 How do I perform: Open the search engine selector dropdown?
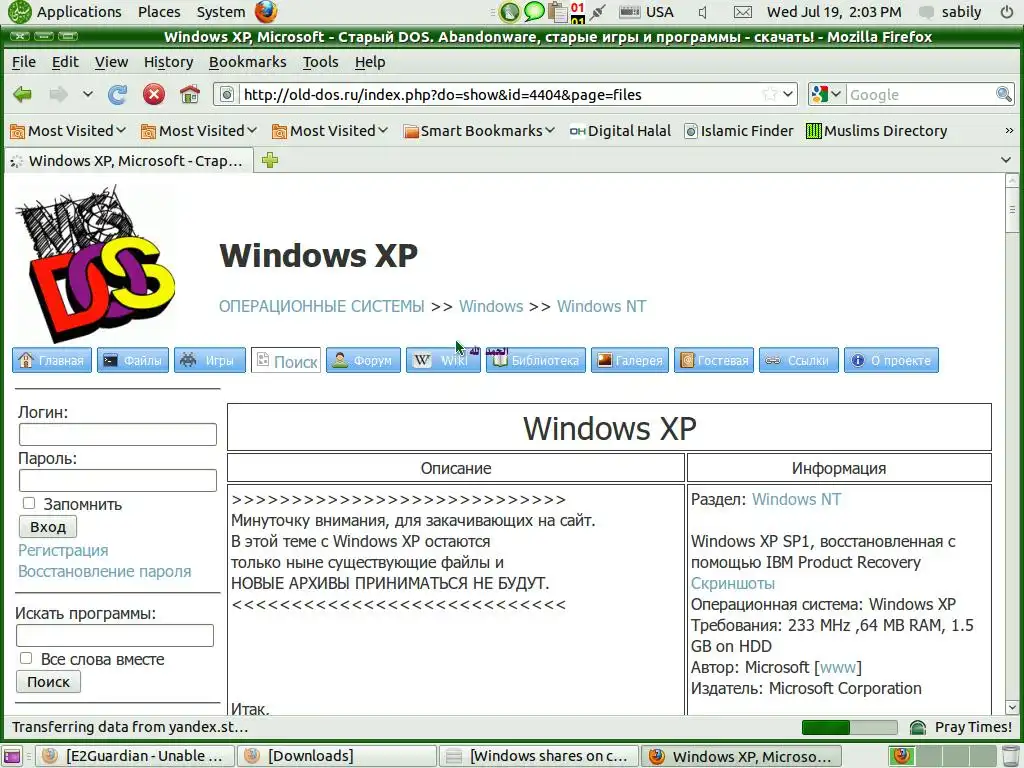[x=827, y=95]
